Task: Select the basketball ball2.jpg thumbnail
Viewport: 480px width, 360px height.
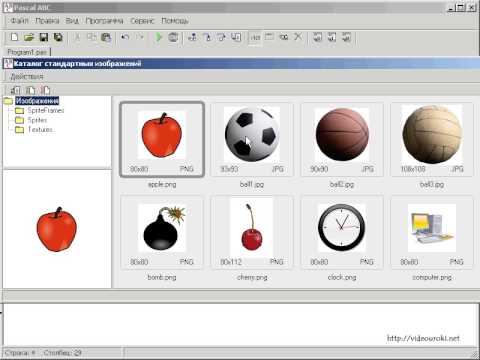Action: coord(342,139)
